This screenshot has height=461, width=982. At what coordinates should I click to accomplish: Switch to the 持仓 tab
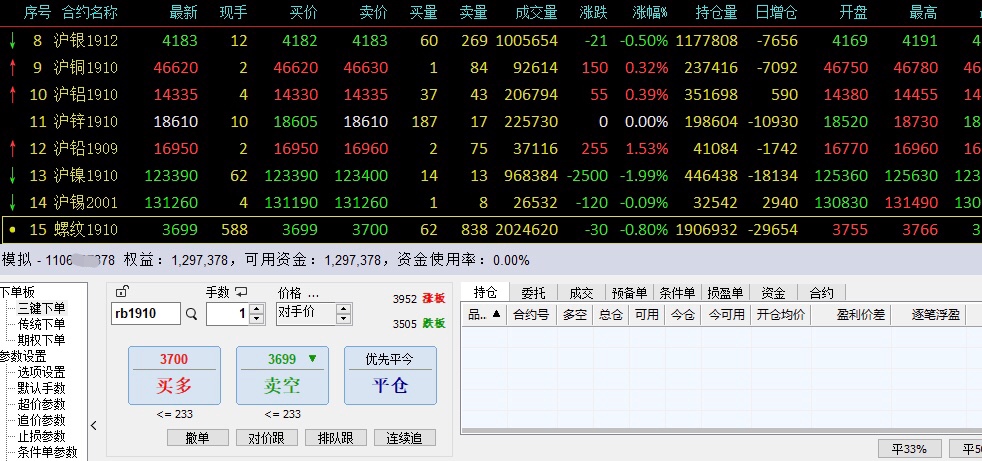[485, 292]
